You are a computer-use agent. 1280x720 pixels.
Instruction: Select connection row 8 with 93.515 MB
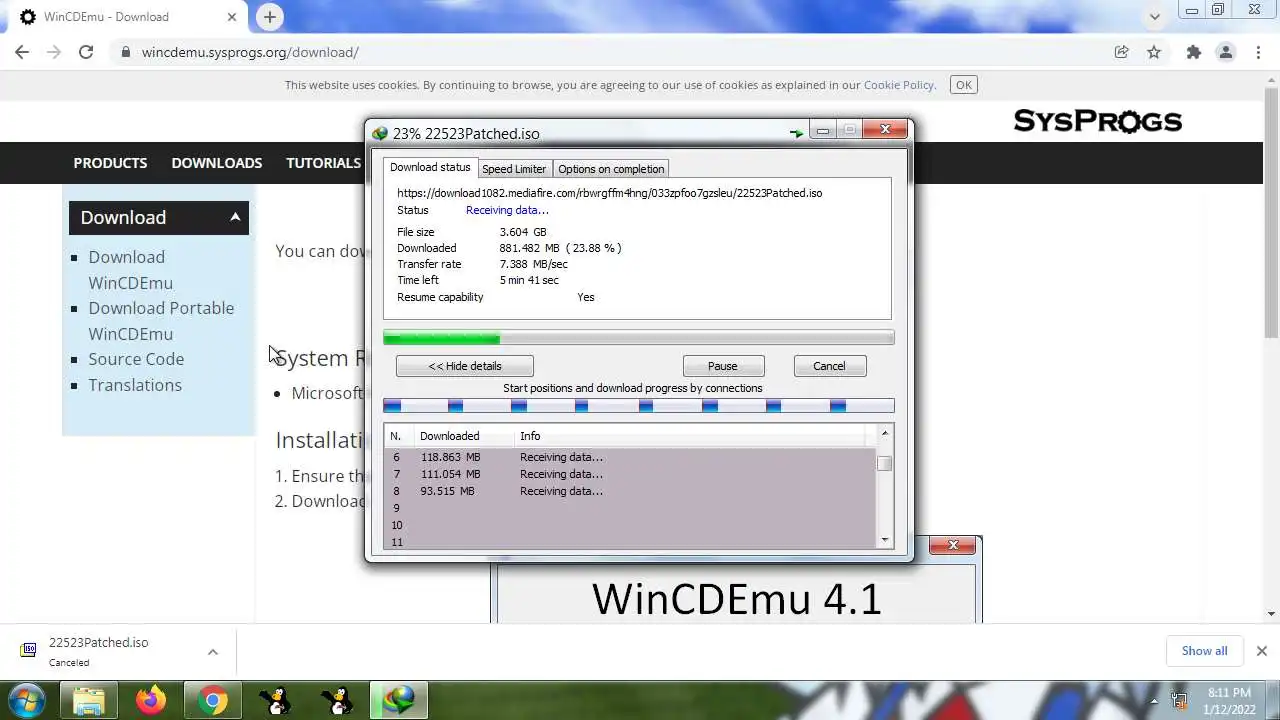click(630, 491)
